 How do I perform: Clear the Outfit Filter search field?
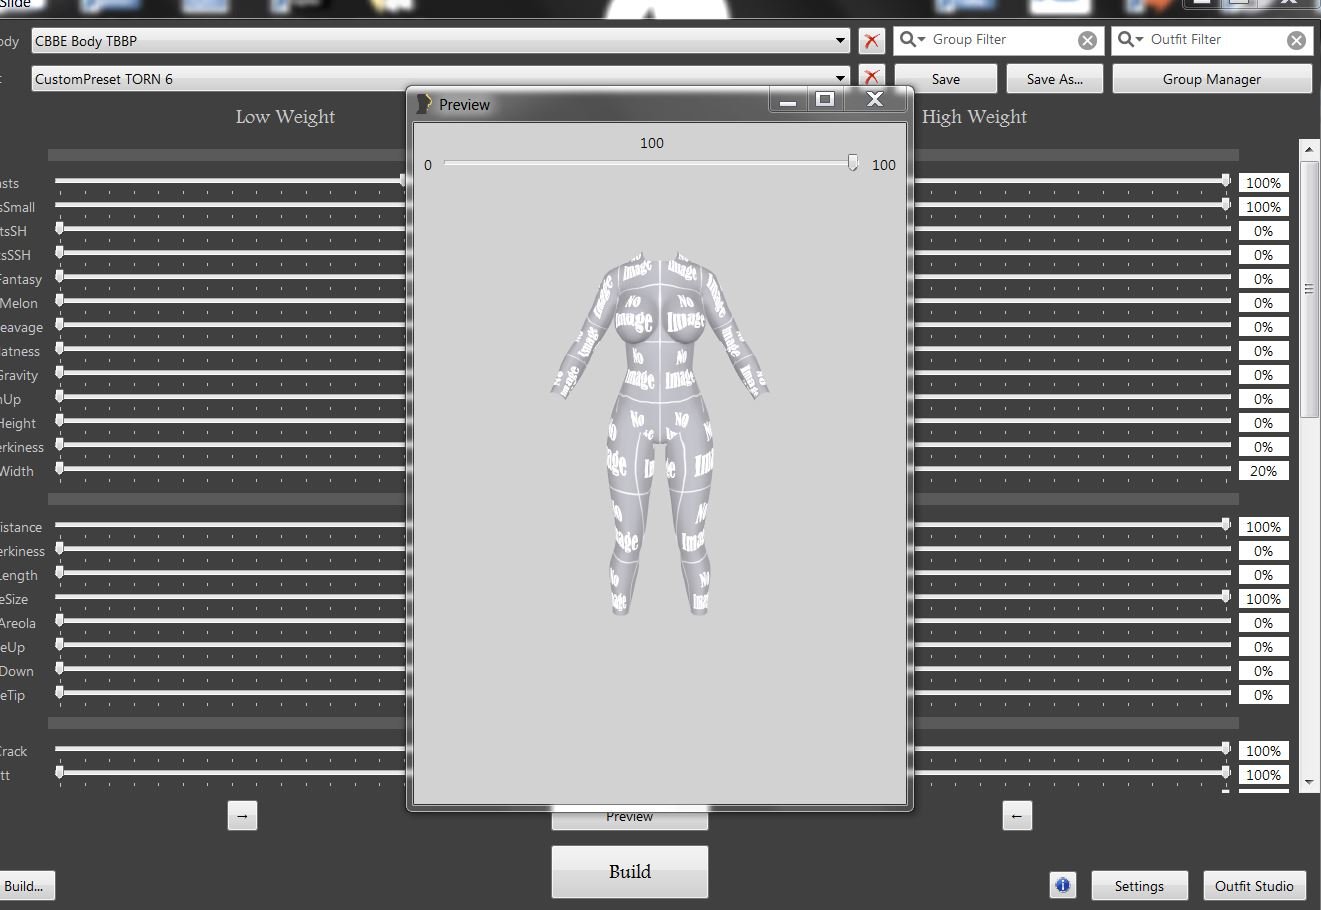1296,40
